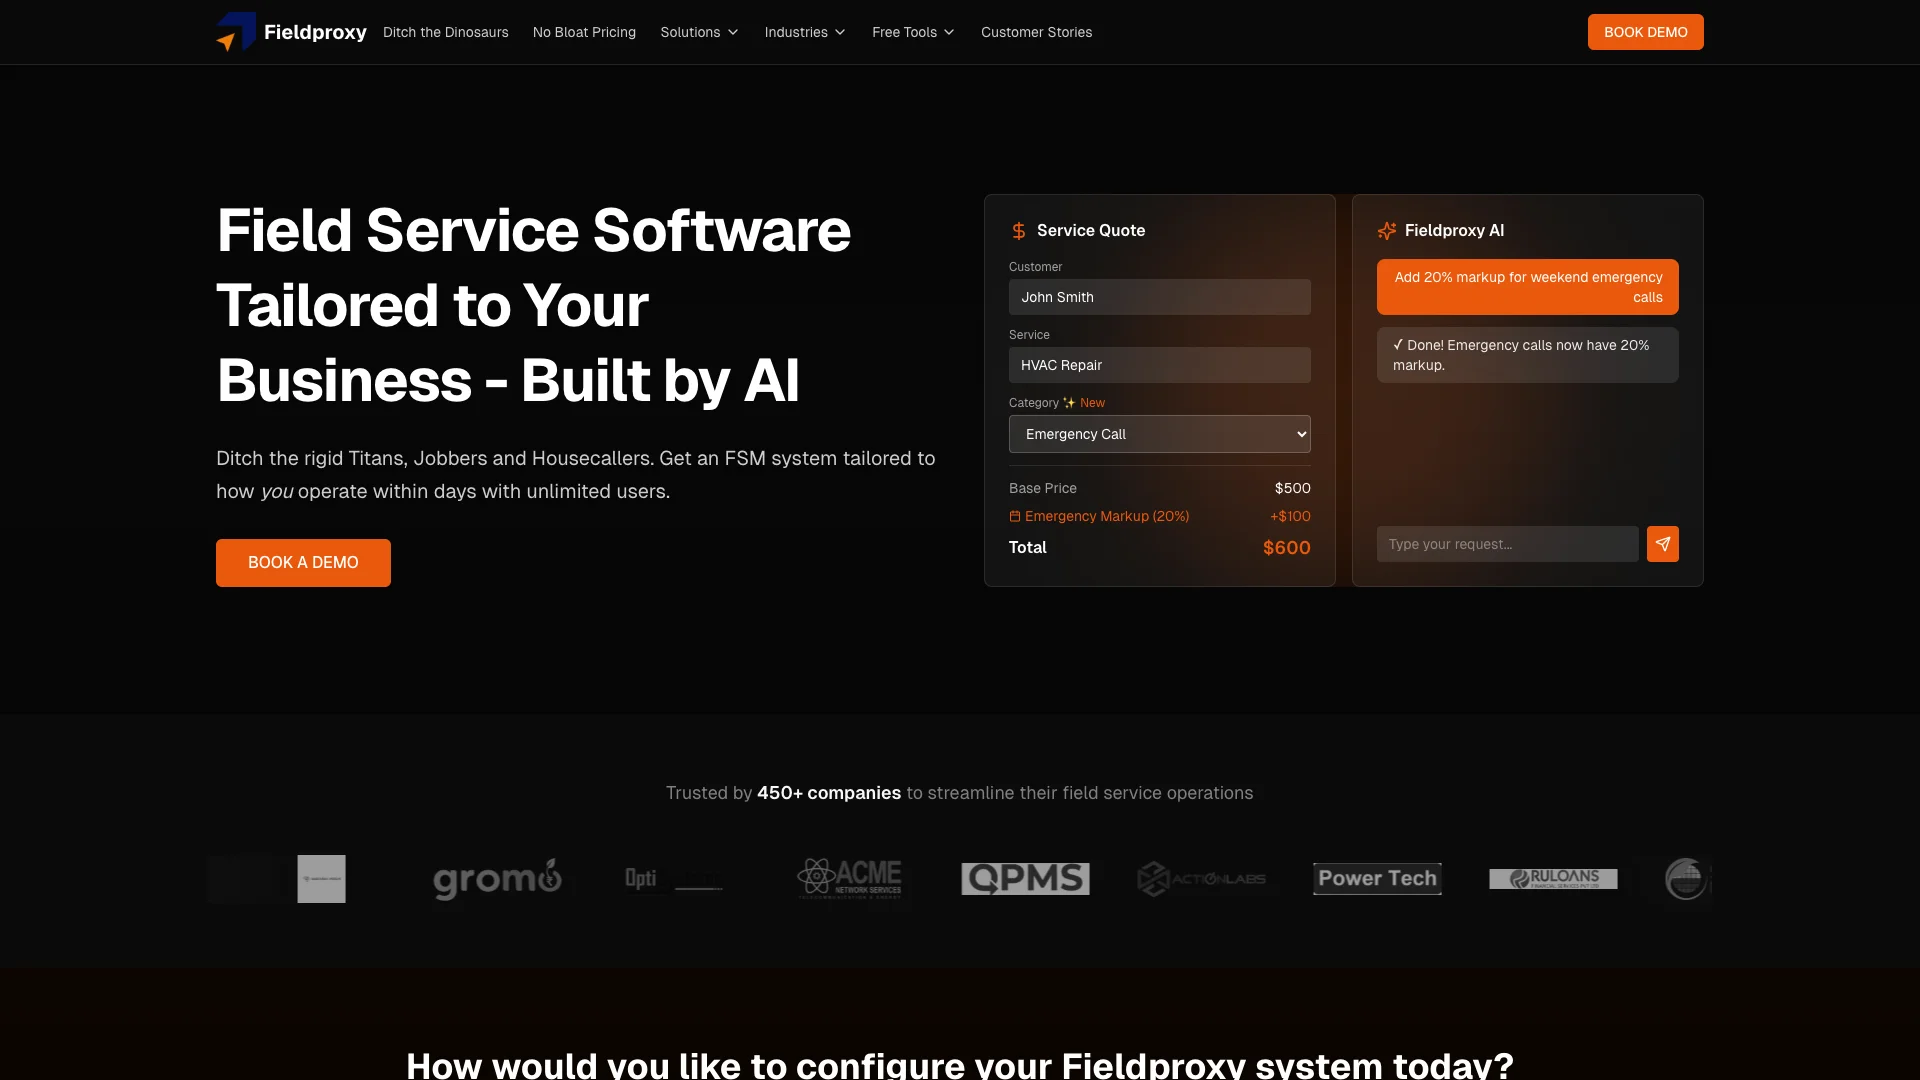
Task: Open the Emergency Call category dropdown
Action: pos(1159,434)
